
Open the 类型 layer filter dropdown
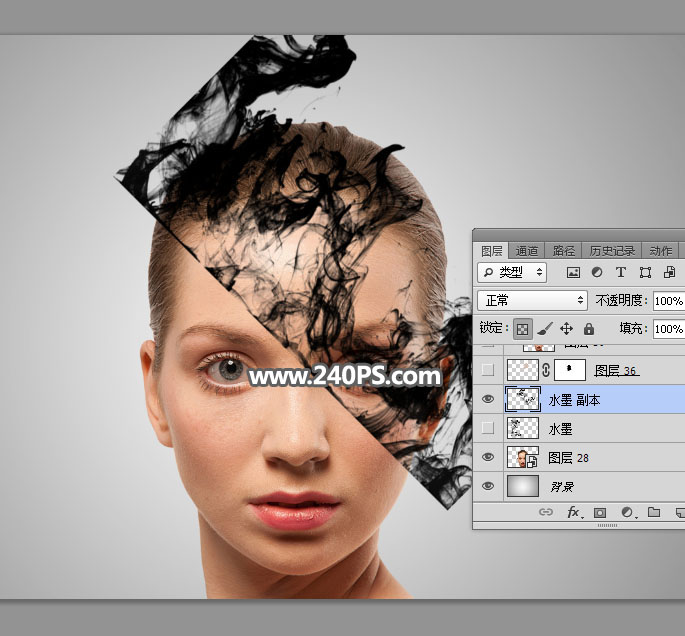512,273
